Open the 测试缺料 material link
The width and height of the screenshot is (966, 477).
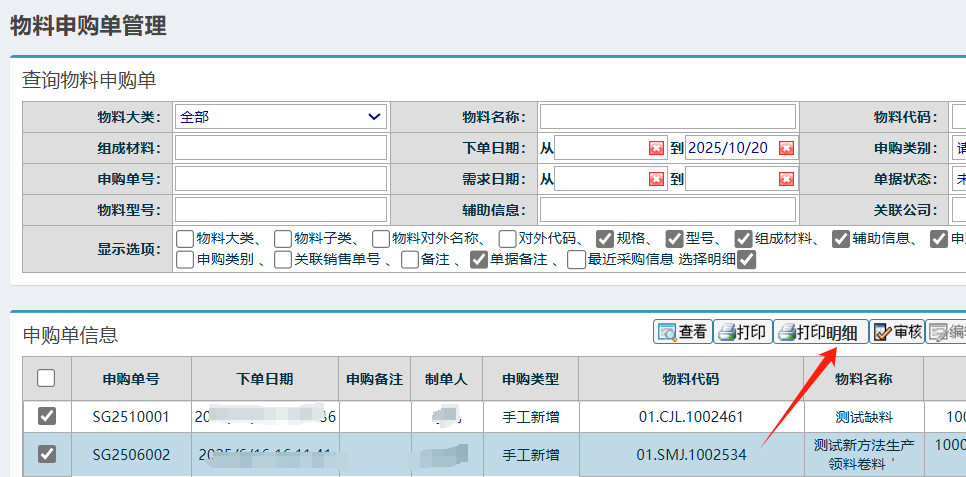pyautogui.click(x=864, y=417)
